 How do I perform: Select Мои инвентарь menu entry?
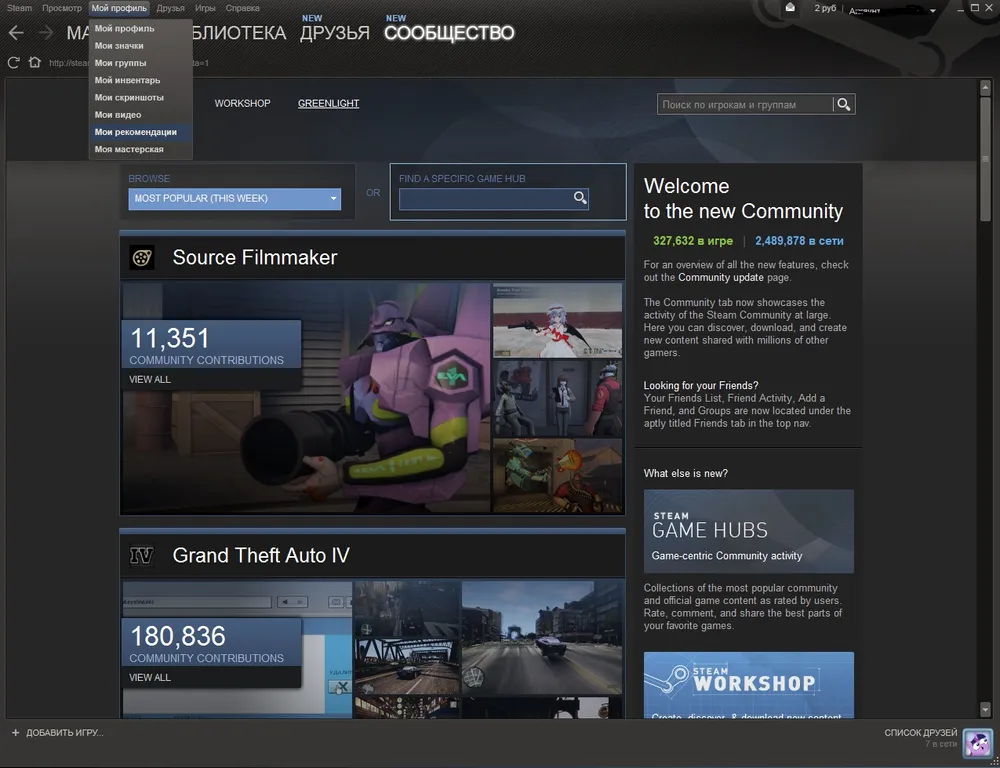click(x=141, y=80)
